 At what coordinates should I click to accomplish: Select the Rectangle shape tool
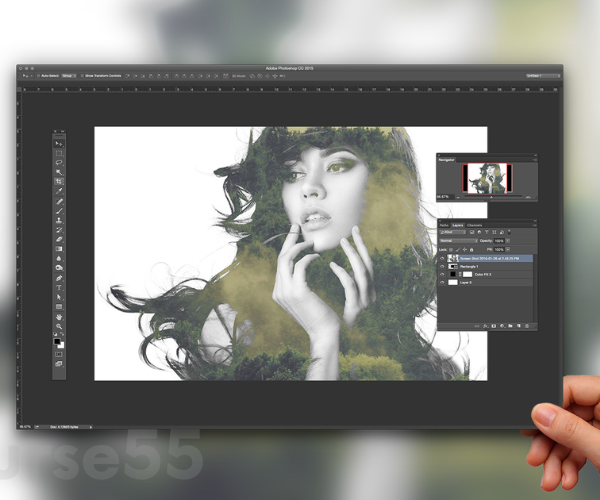59,307
